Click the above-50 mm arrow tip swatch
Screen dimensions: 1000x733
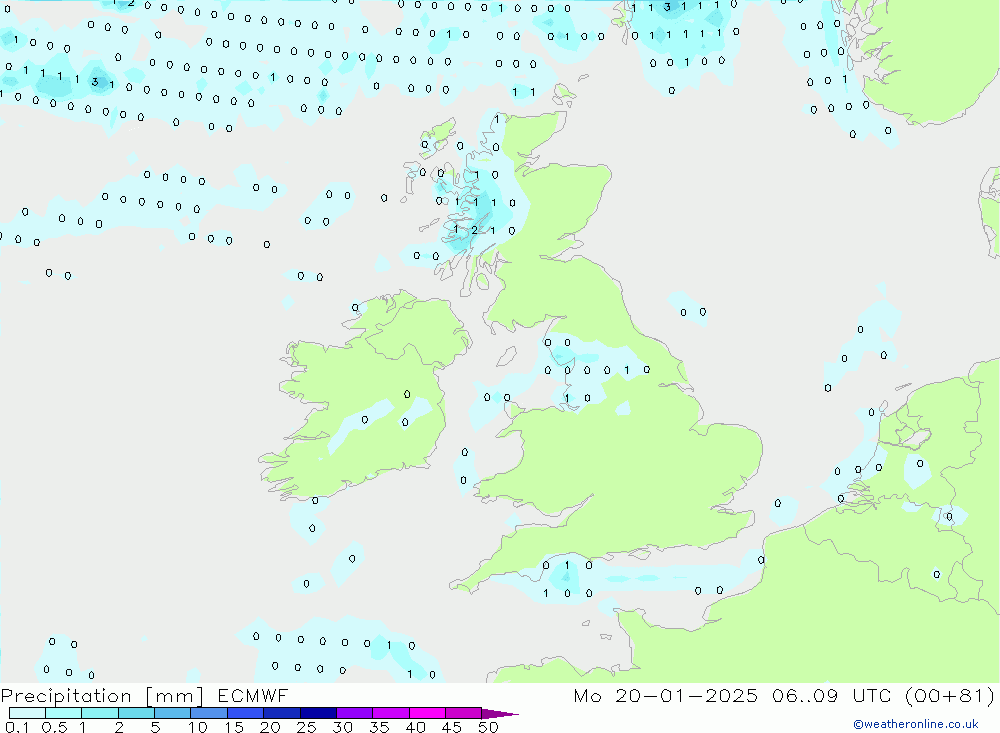tap(499, 714)
